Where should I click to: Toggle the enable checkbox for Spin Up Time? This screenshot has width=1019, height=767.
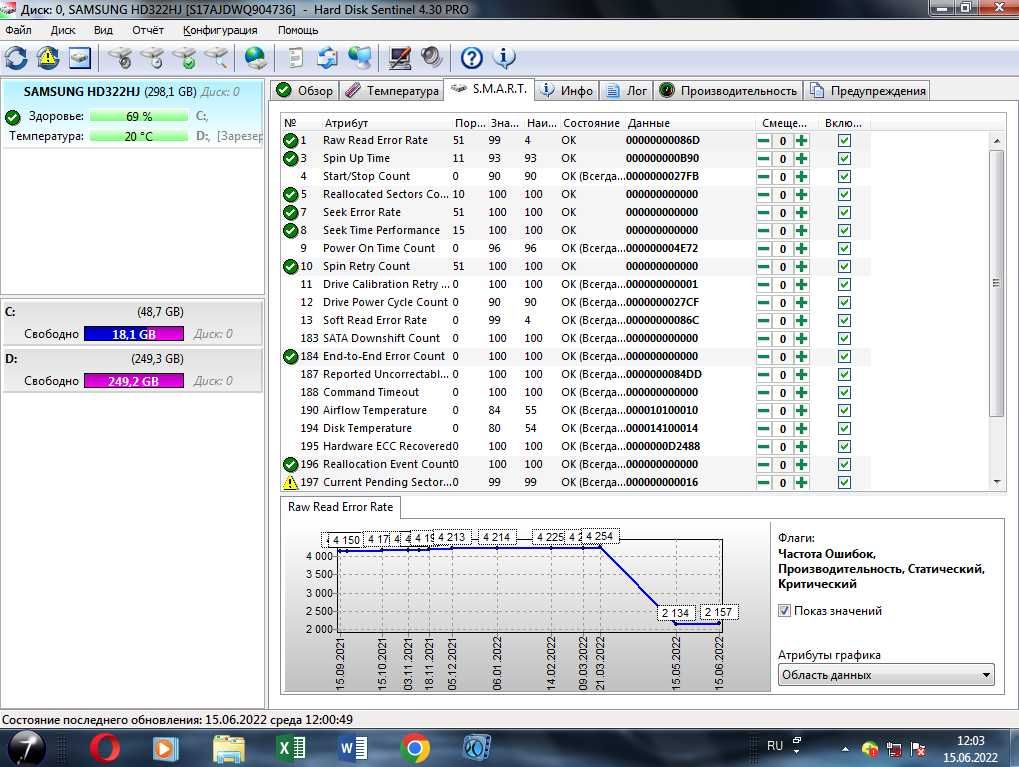(844, 159)
